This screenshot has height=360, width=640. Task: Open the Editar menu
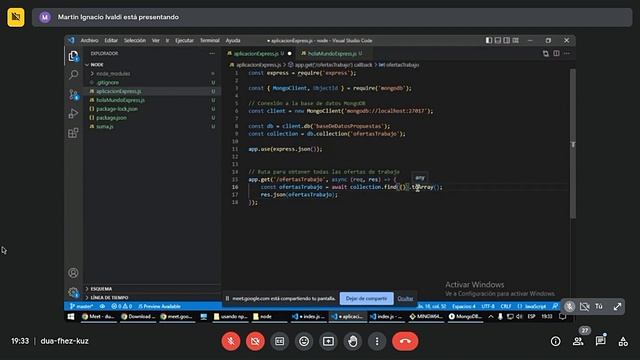[x=111, y=40]
